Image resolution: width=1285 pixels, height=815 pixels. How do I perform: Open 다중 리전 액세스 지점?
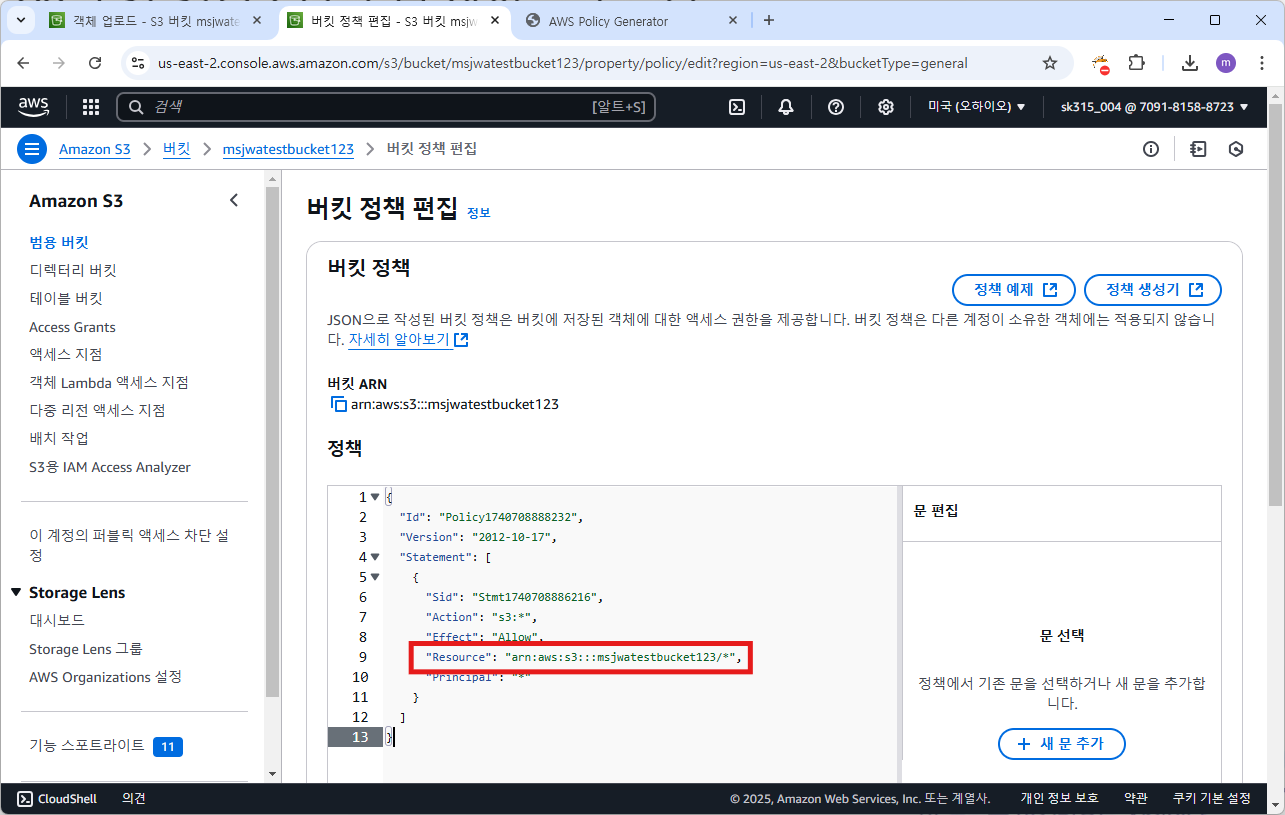click(97, 410)
